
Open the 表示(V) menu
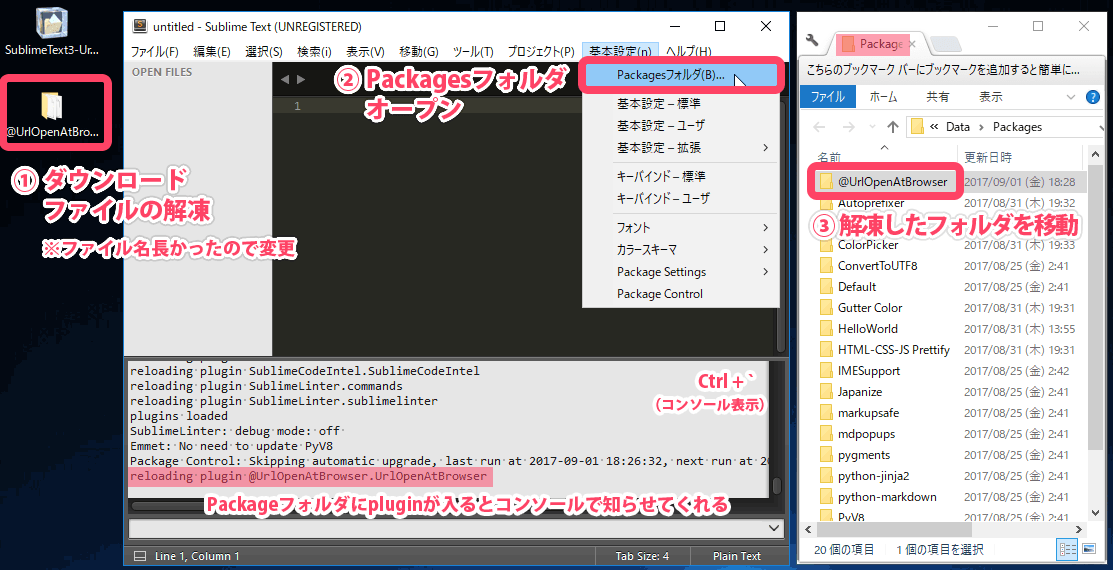pyautogui.click(x=365, y=52)
